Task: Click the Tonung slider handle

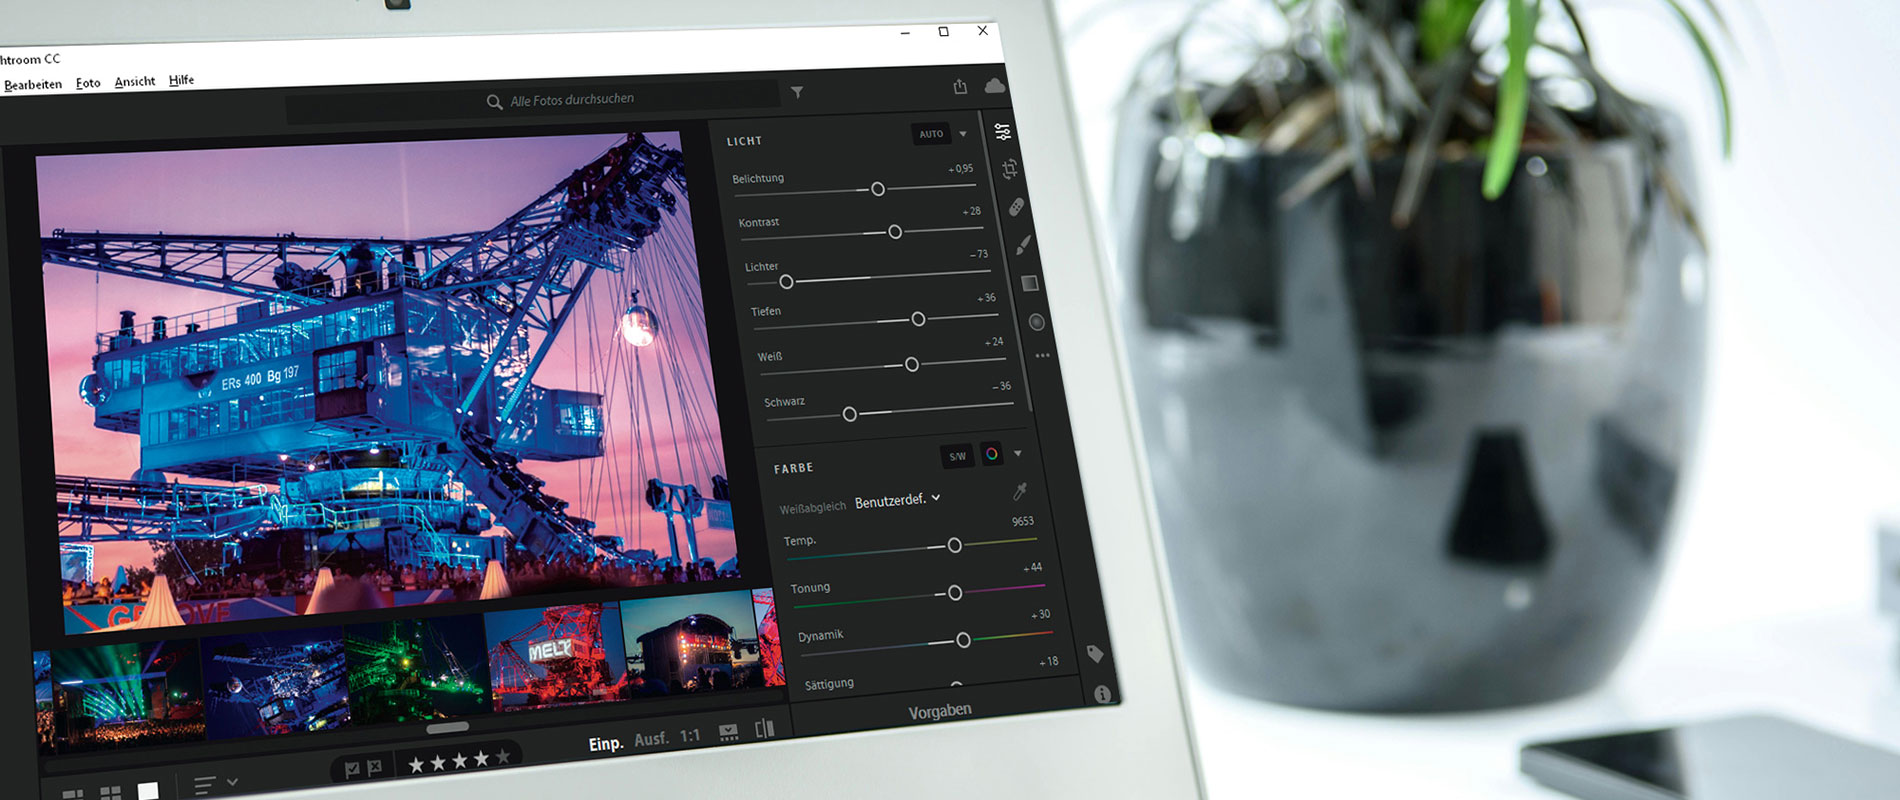Action: (x=954, y=593)
